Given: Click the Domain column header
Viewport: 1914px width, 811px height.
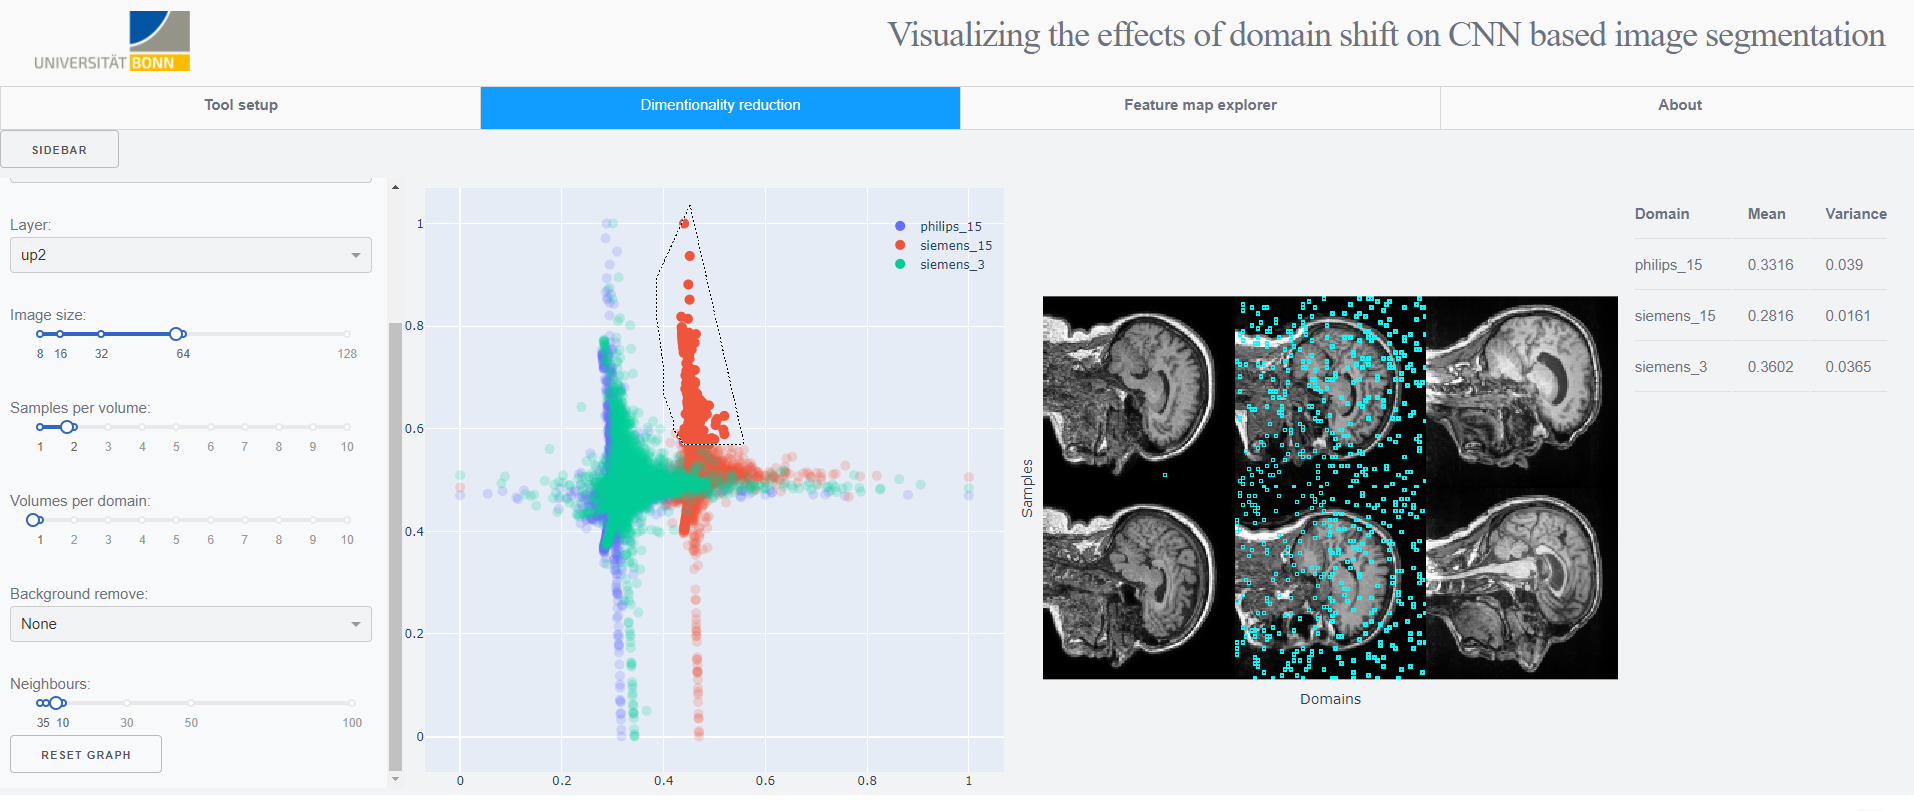Looking at the screenshot, I should (1662, 214).
